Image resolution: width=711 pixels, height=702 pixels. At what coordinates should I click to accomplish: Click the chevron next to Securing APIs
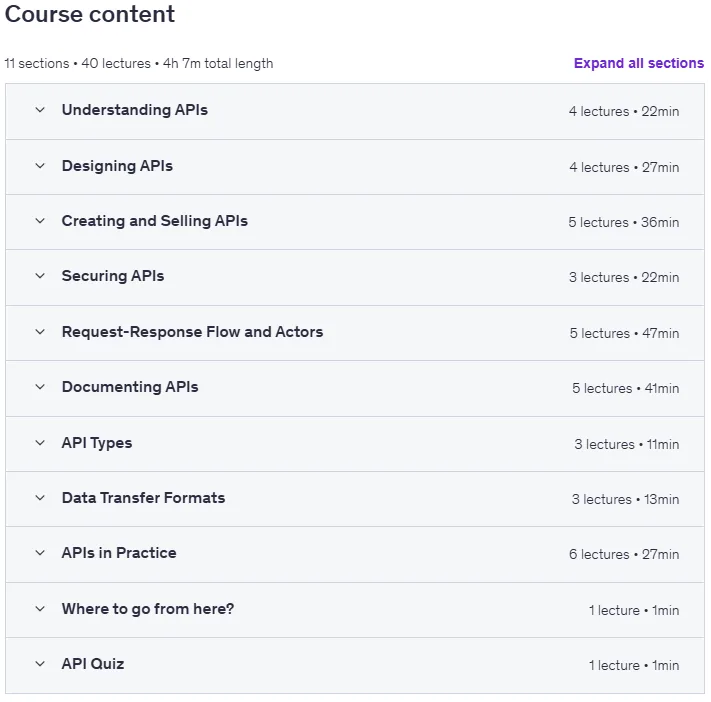point(40,276)
